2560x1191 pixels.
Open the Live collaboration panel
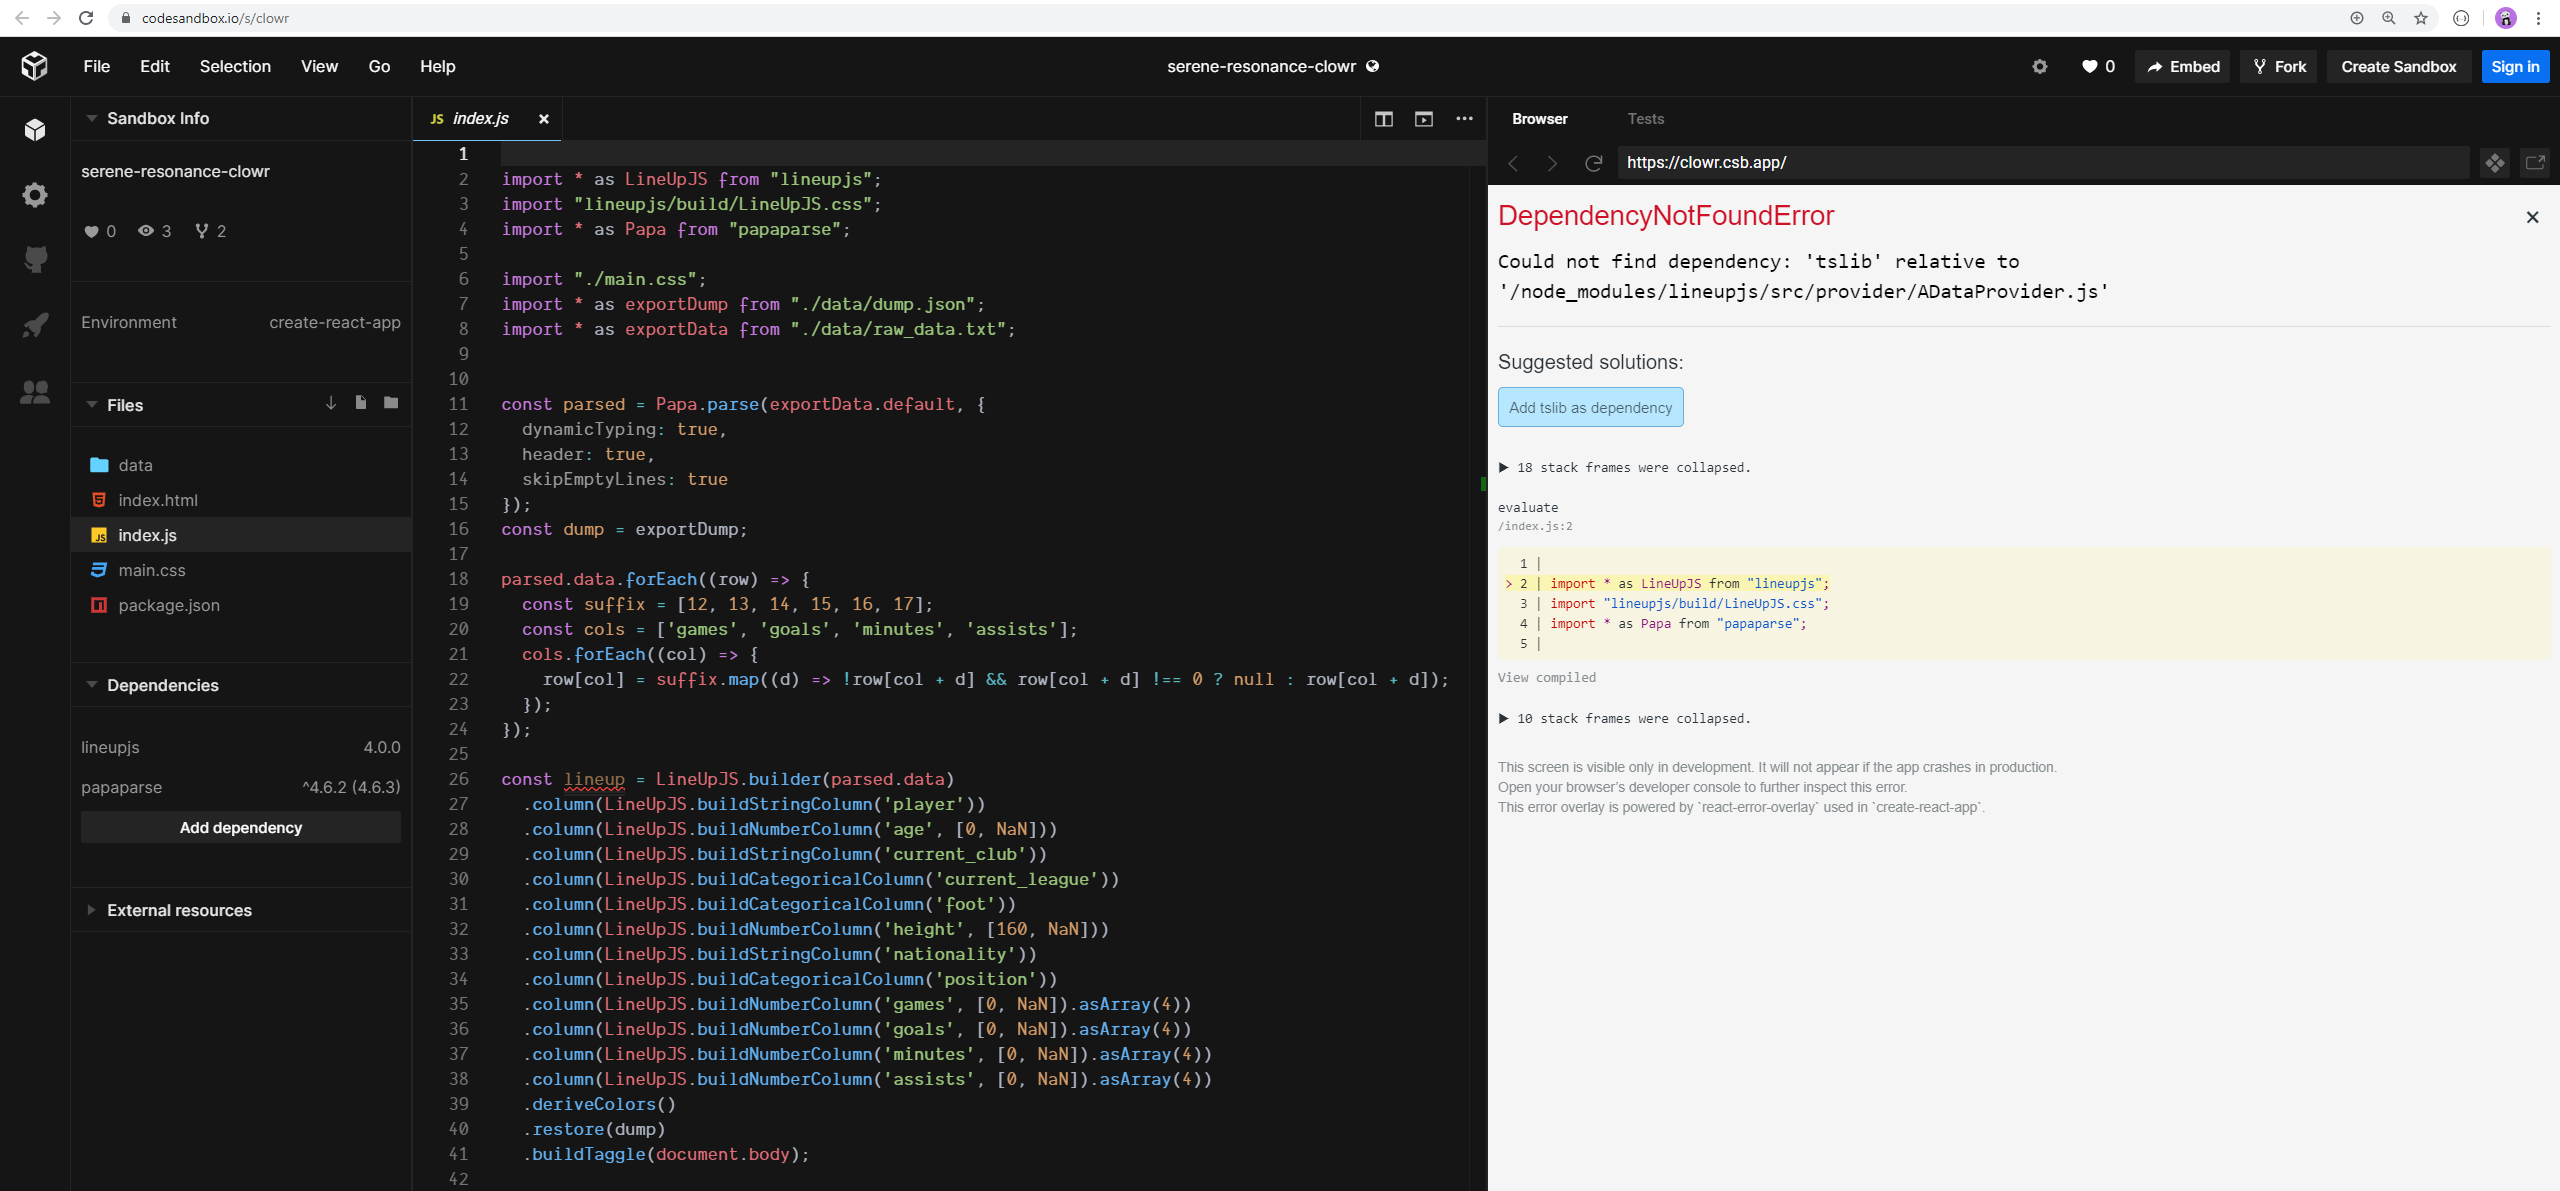coord(34,392)
